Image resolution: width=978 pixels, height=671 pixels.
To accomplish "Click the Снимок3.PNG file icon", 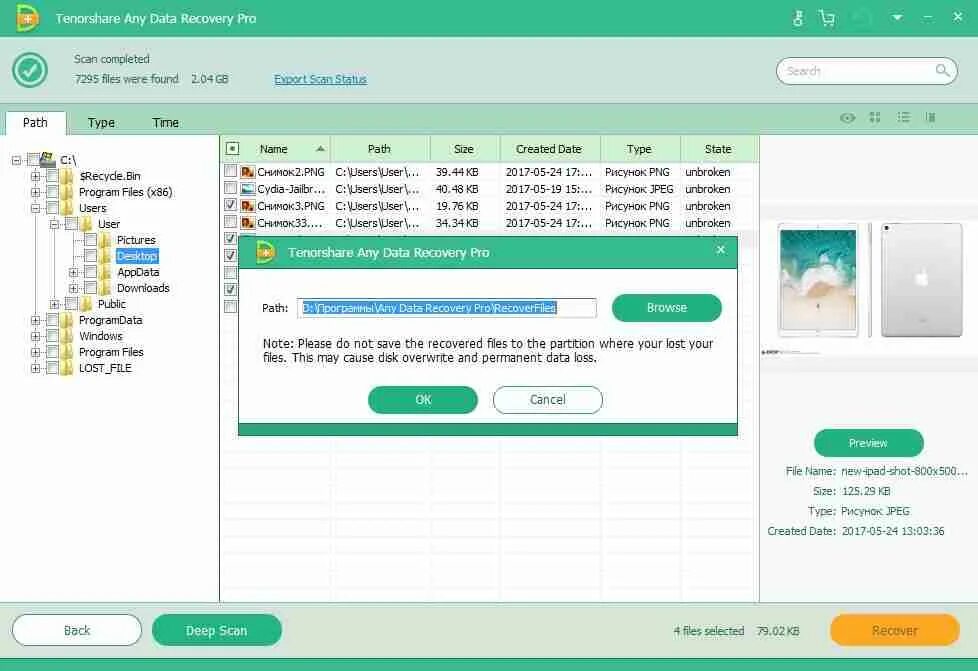I will pyautogui.click(x=248, y=206).
